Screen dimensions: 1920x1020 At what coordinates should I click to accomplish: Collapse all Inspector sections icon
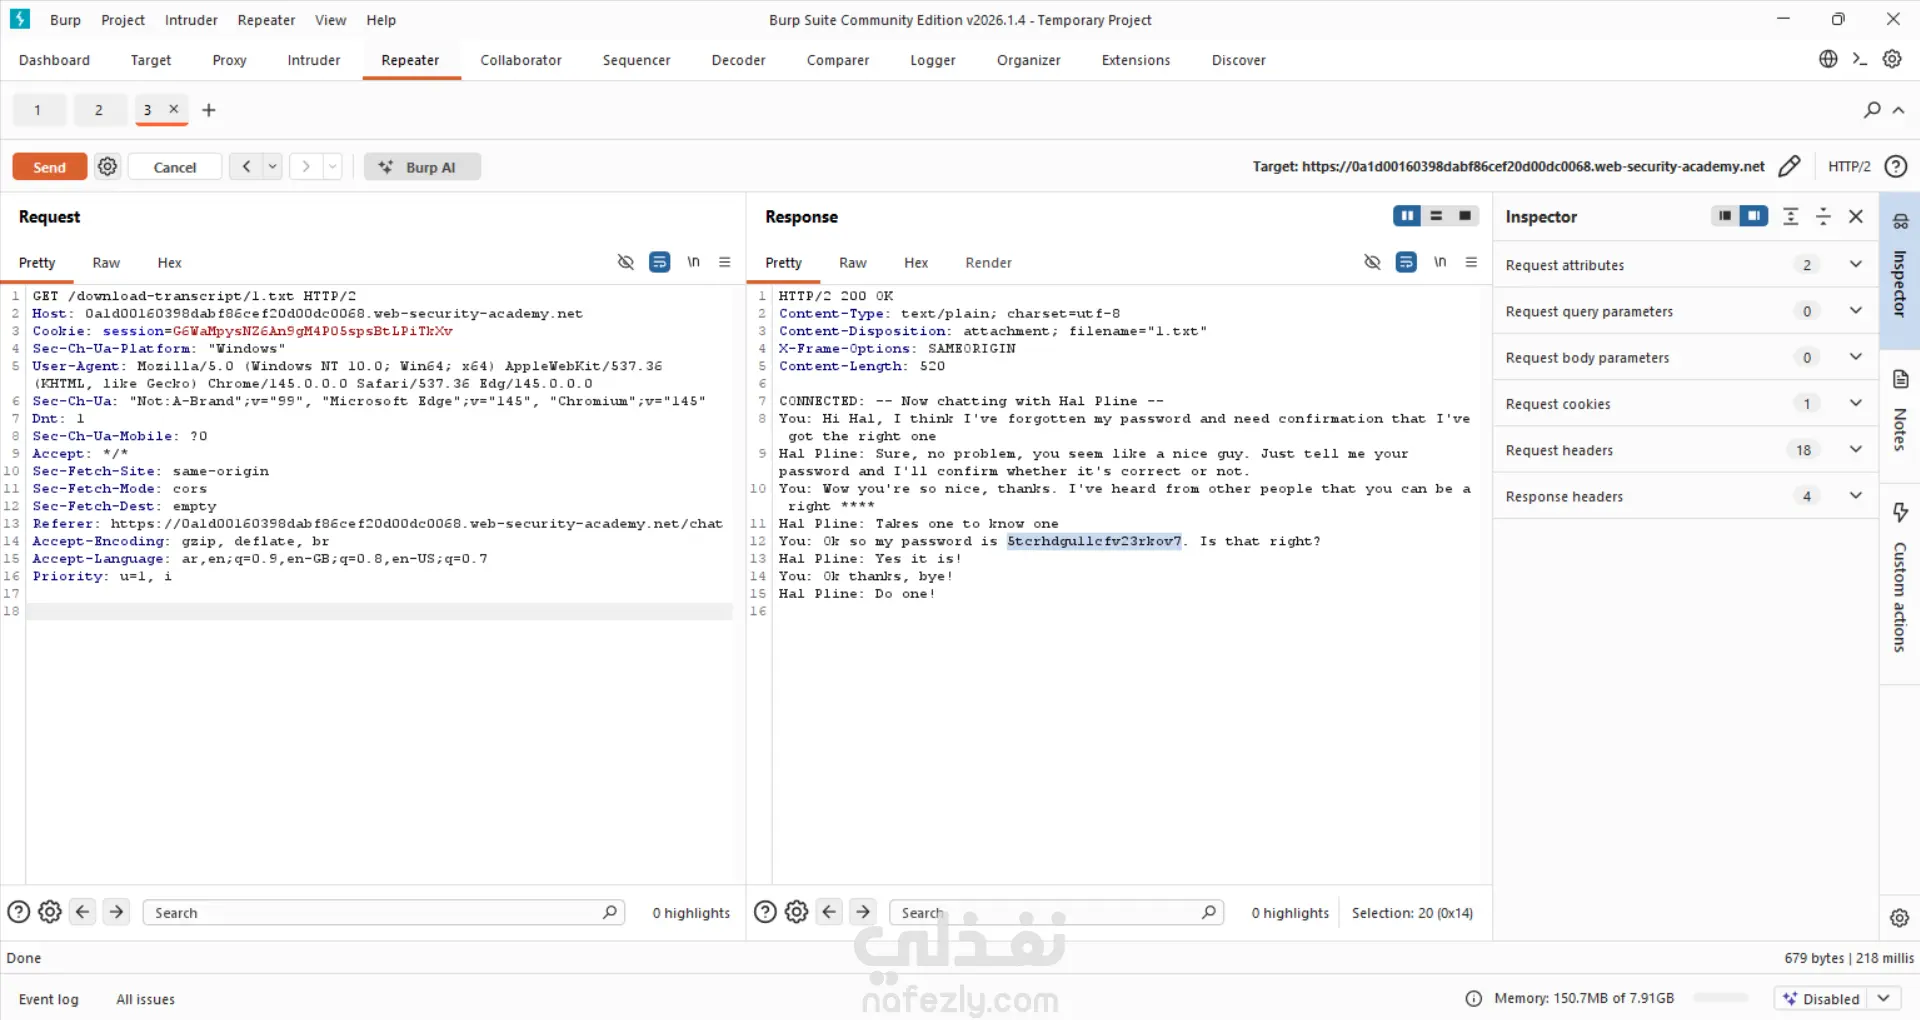point(1823,216)
